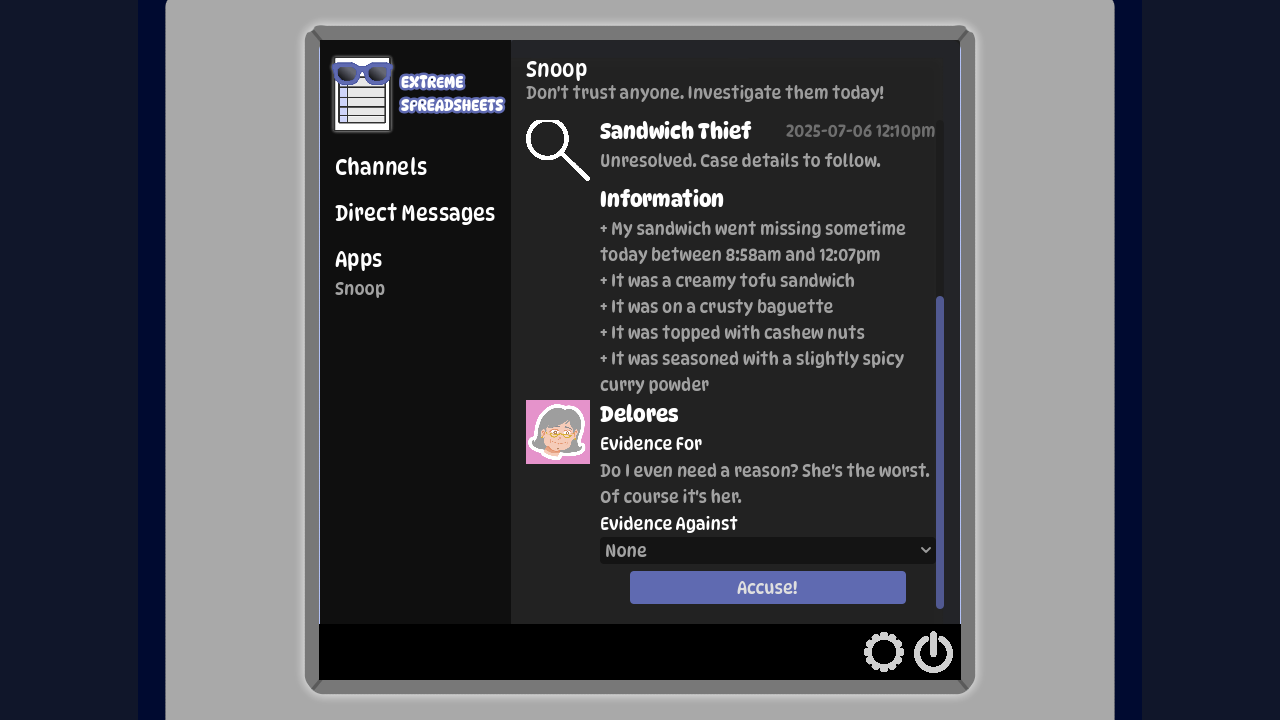
Task: Open the Evidence Against dropdown
Action: click(767, 550)
